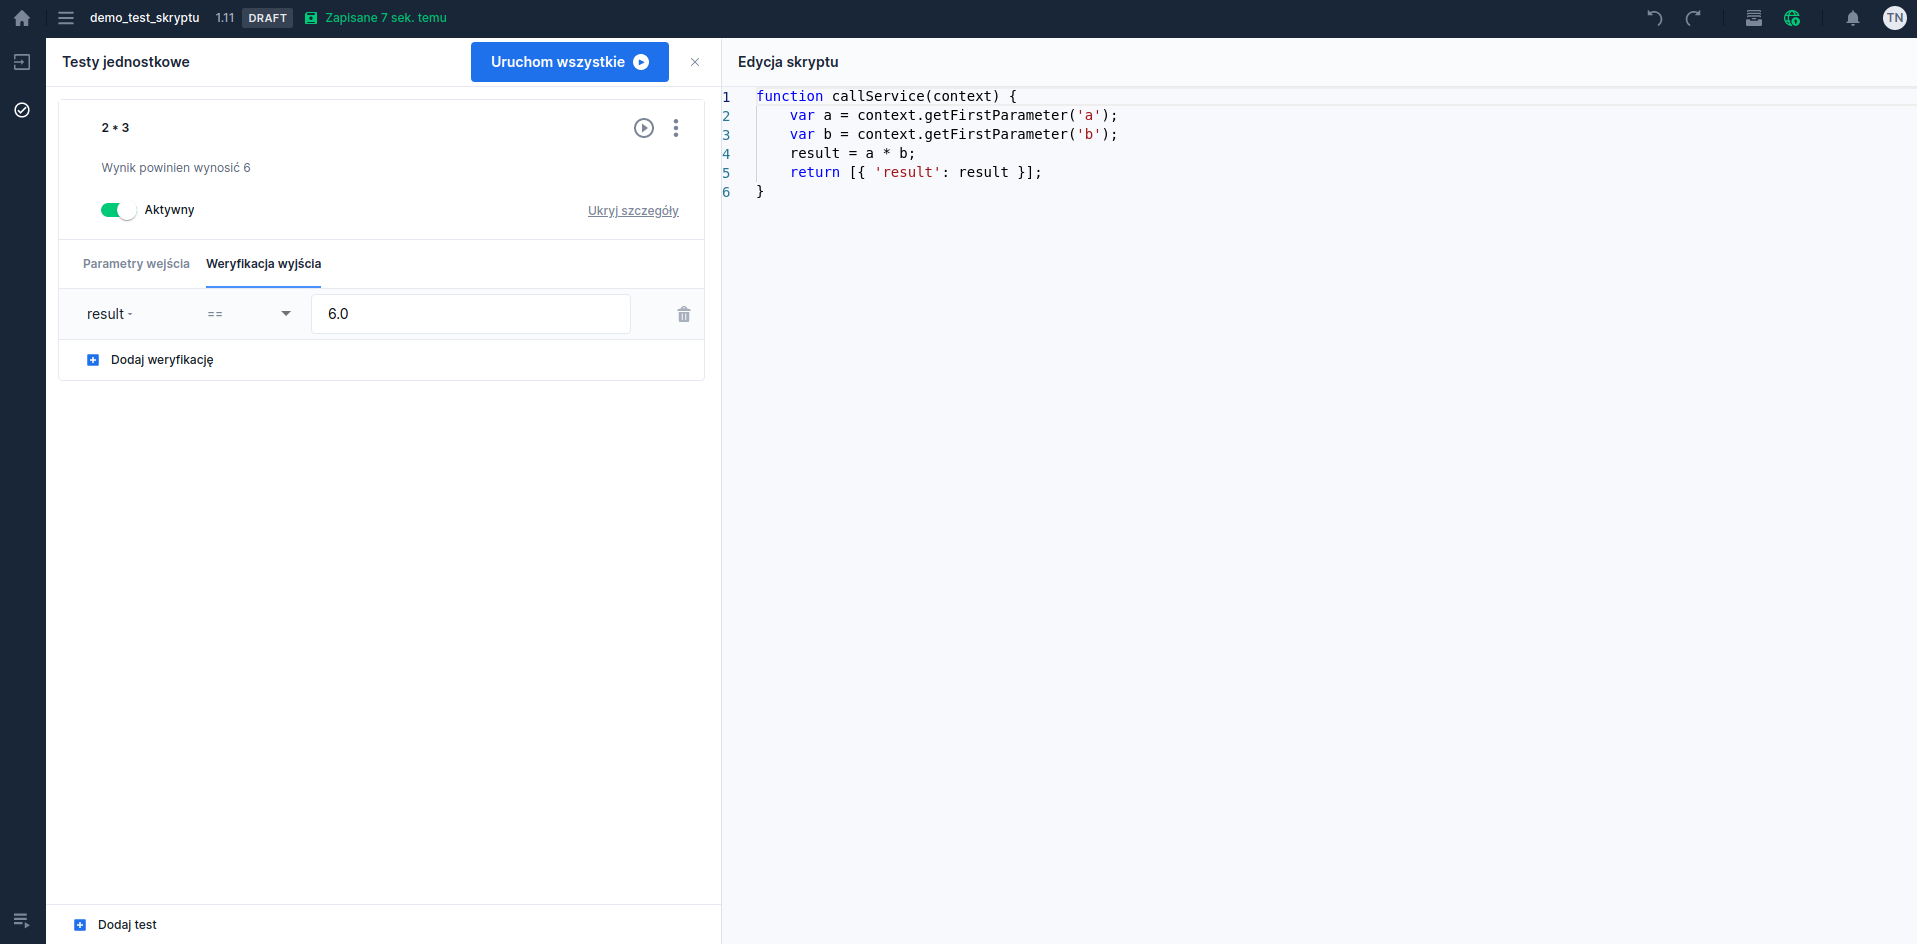Click the expected value field 6.0

(x=470, y=314)
